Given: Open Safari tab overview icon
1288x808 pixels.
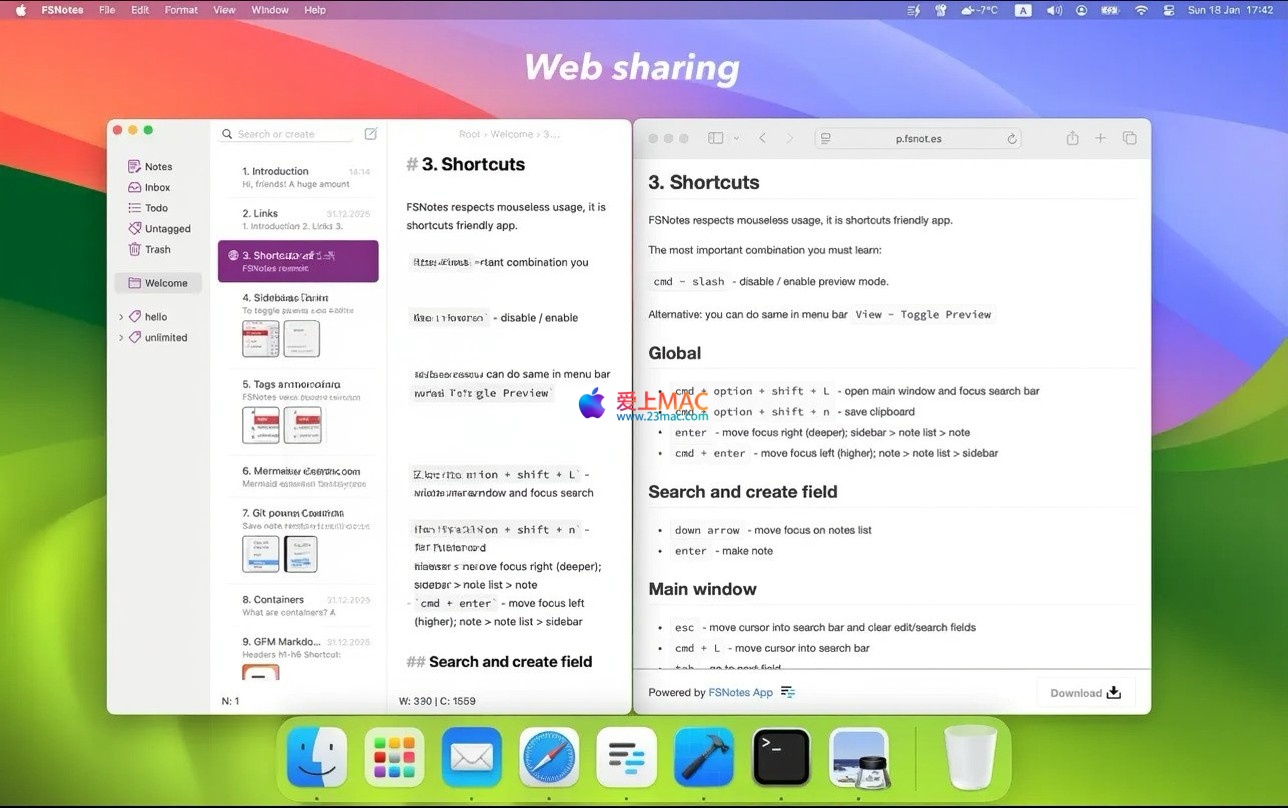Looking at the screenshot, I should point(1129,138).
